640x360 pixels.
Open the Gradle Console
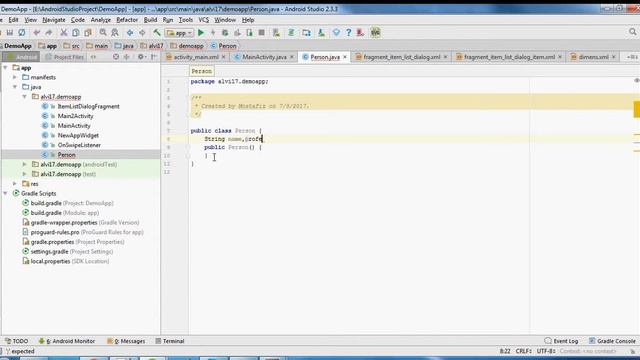pos(612,341)
